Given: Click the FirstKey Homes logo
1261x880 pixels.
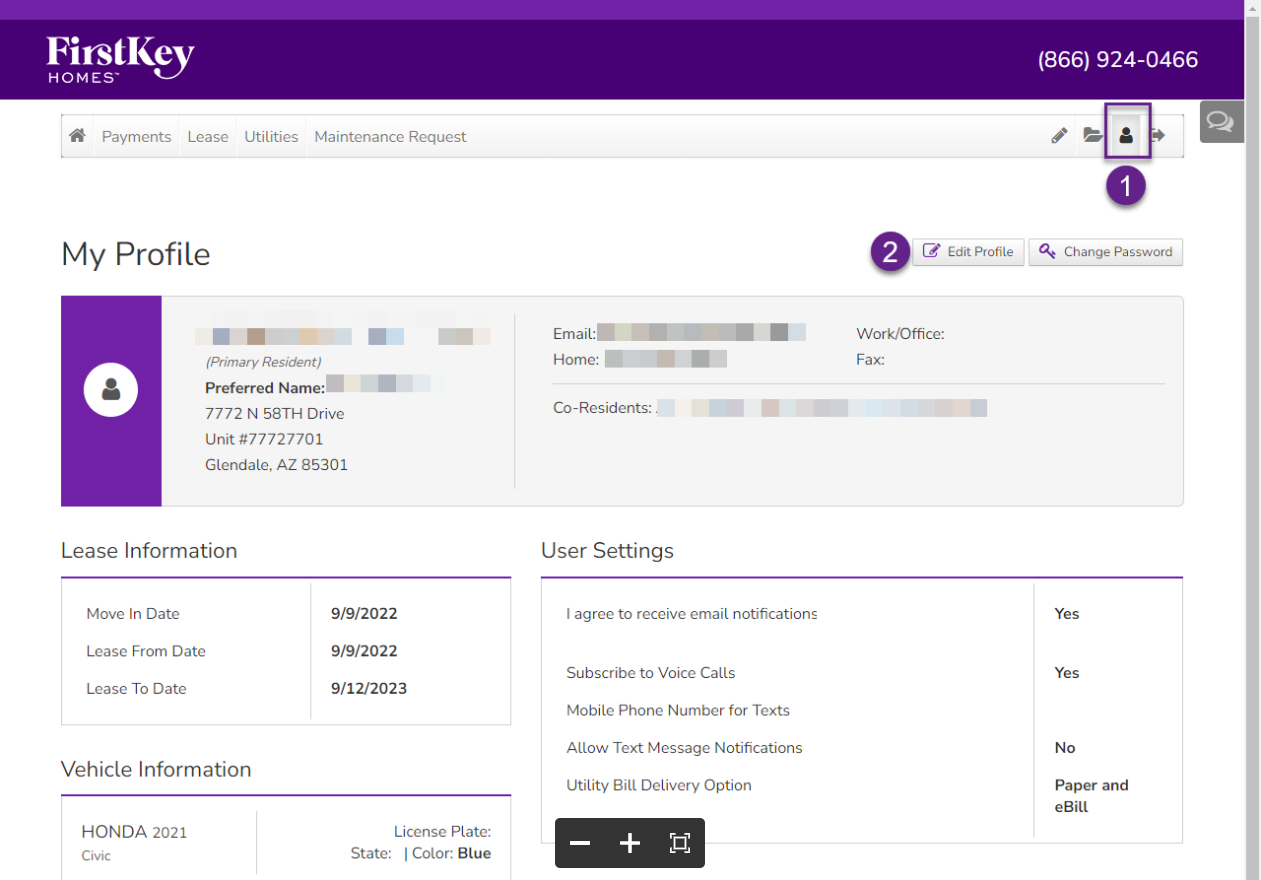Looking at the screenshot, I should coord(120,59).
